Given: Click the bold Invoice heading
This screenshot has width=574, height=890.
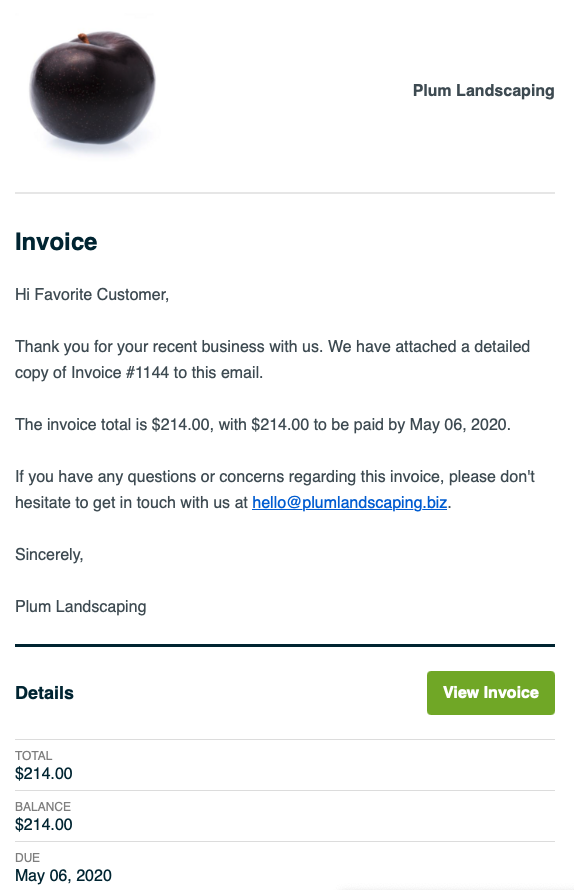Looking at the screenshot, I should (x=56, y=242).
